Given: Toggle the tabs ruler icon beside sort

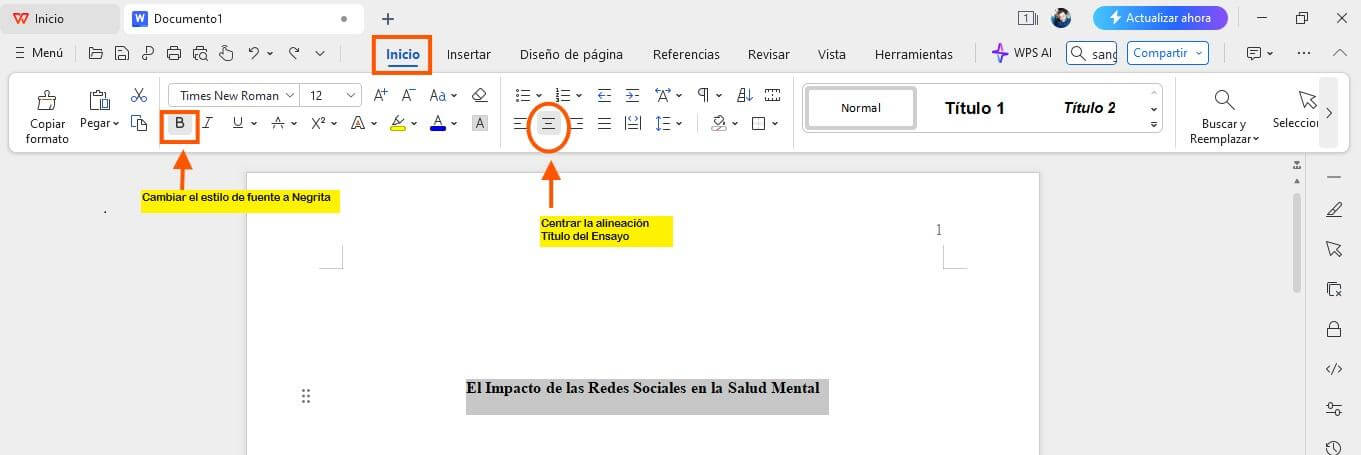Looking at the screenshot, I should tap(772, 95).
